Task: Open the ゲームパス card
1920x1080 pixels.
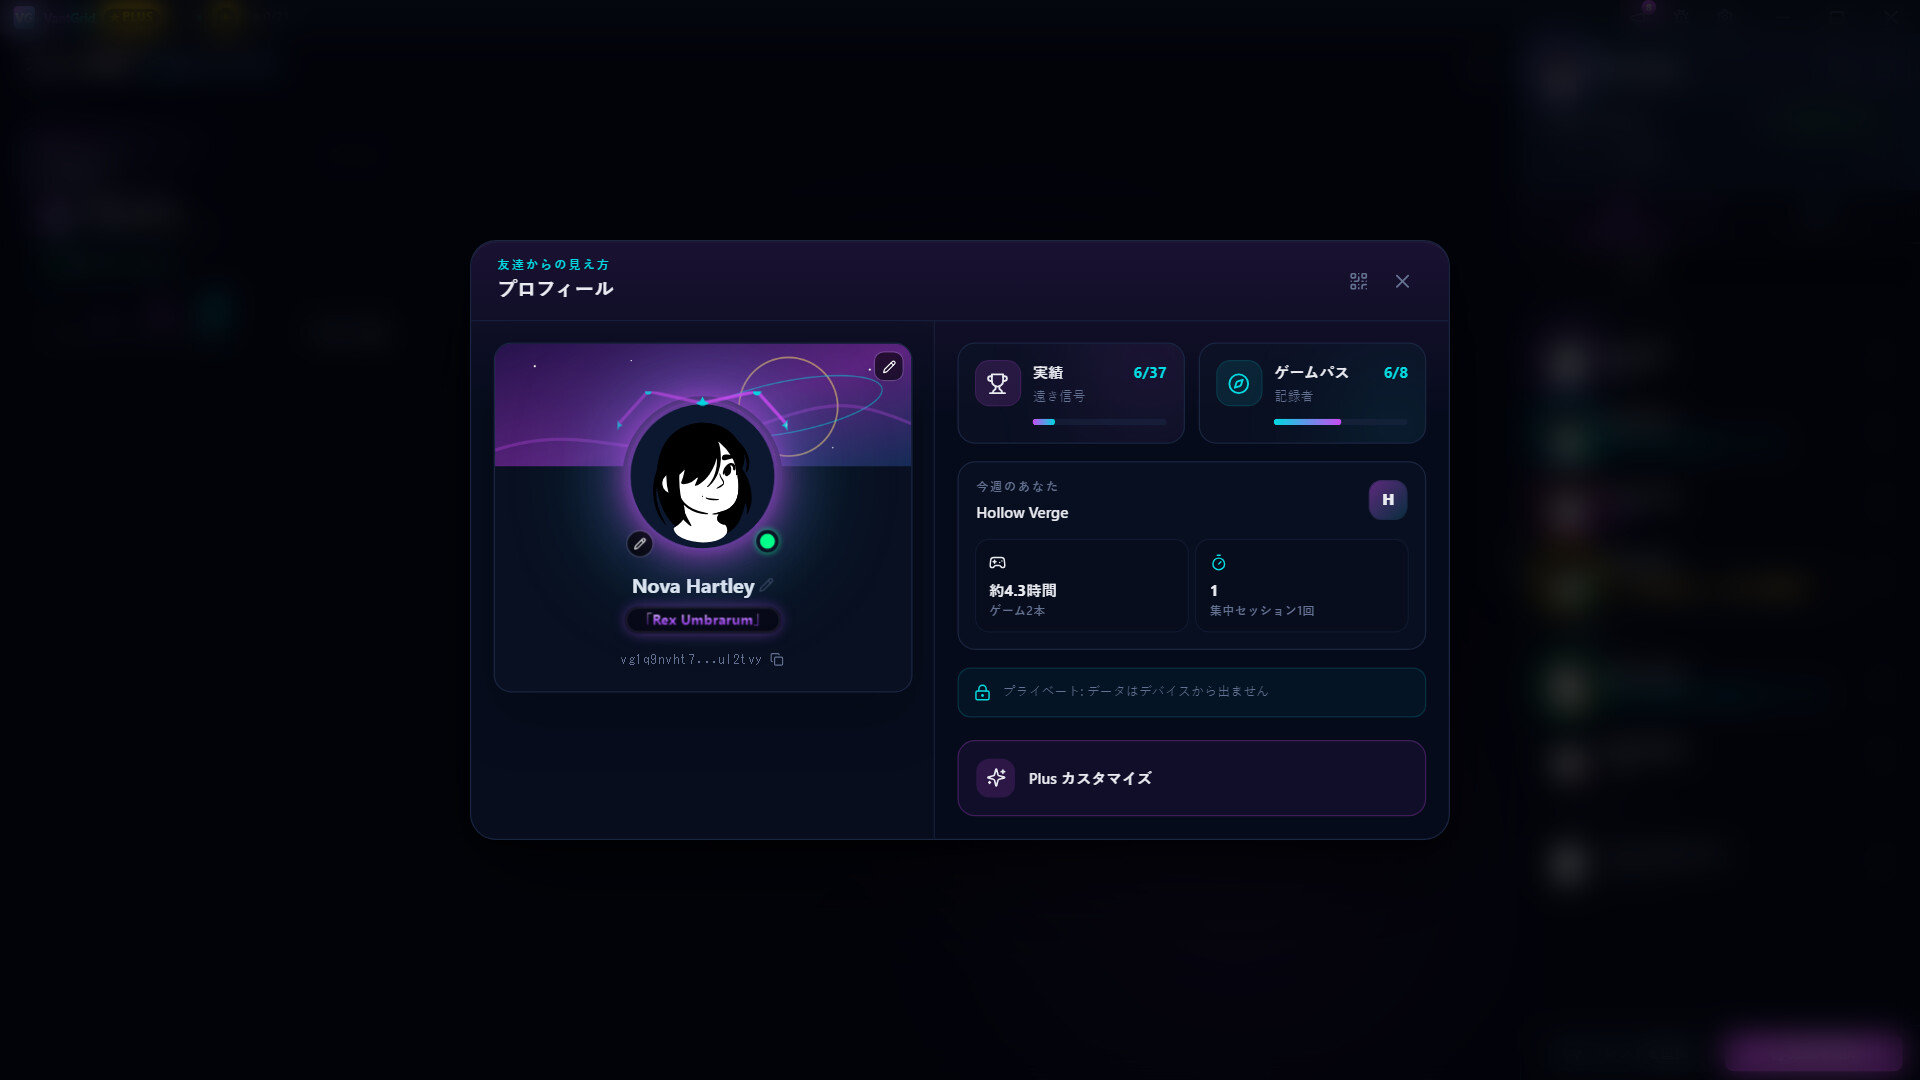Action: coord(1312,393)
